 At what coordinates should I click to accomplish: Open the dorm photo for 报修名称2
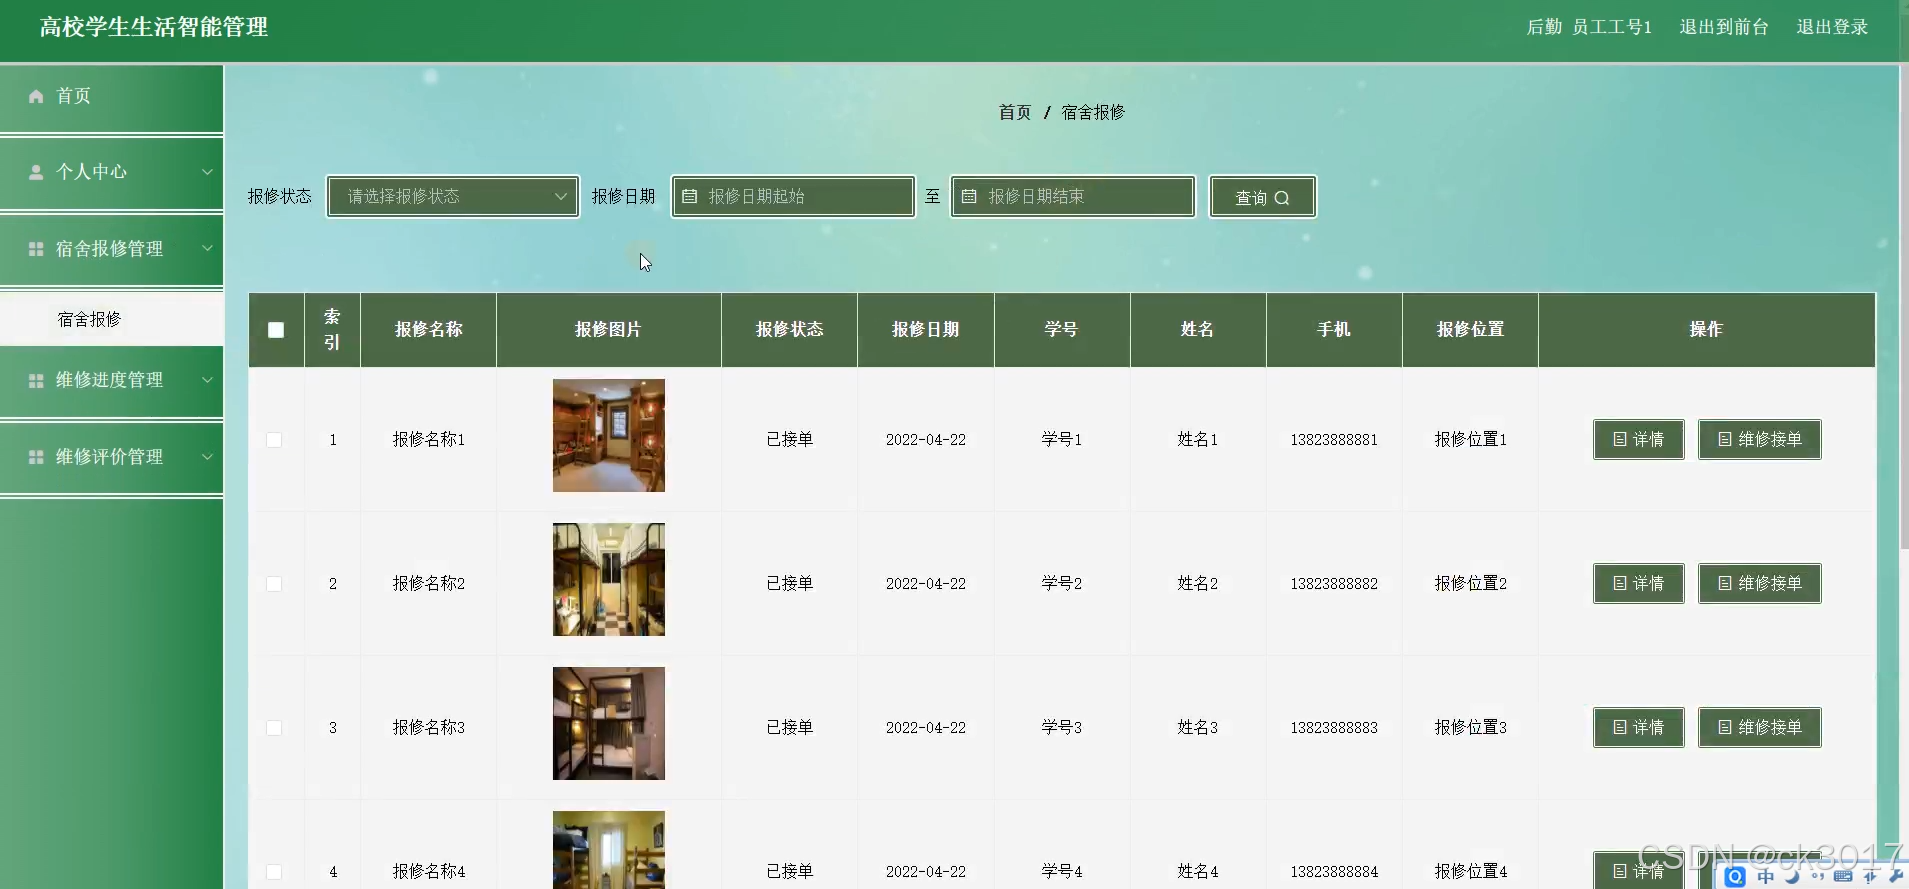click(609, 579)
